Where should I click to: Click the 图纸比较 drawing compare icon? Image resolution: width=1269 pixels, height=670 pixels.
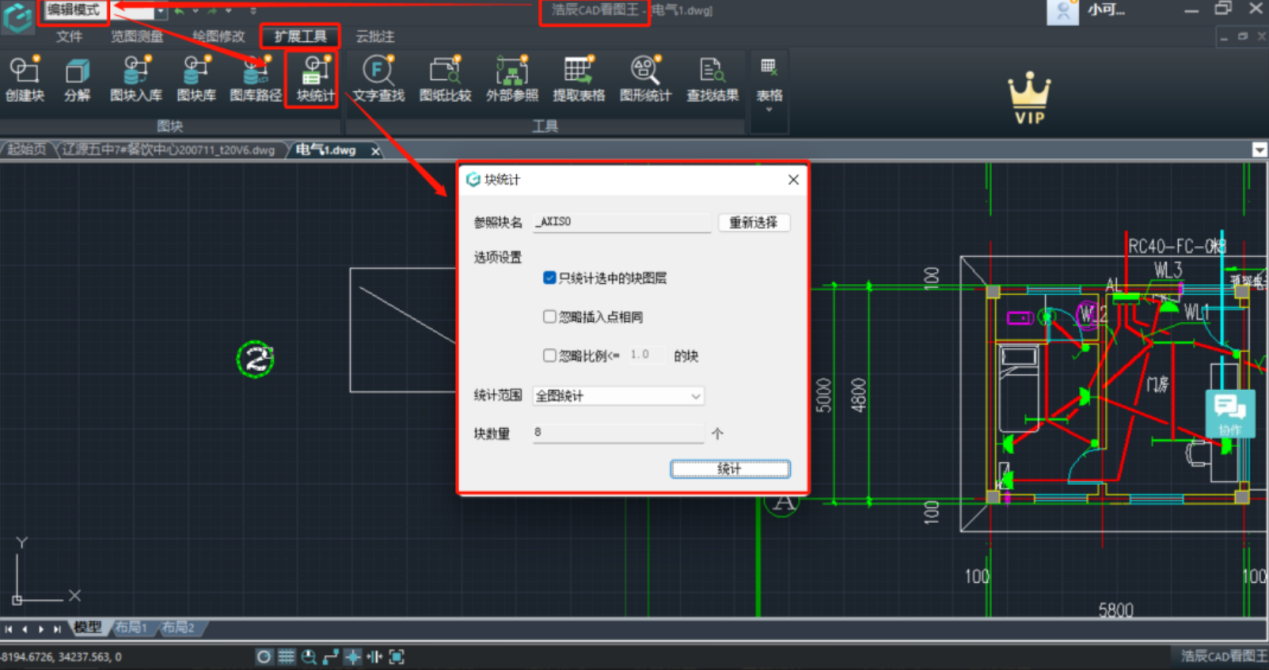pyautogui.click(x=445, y=70)
